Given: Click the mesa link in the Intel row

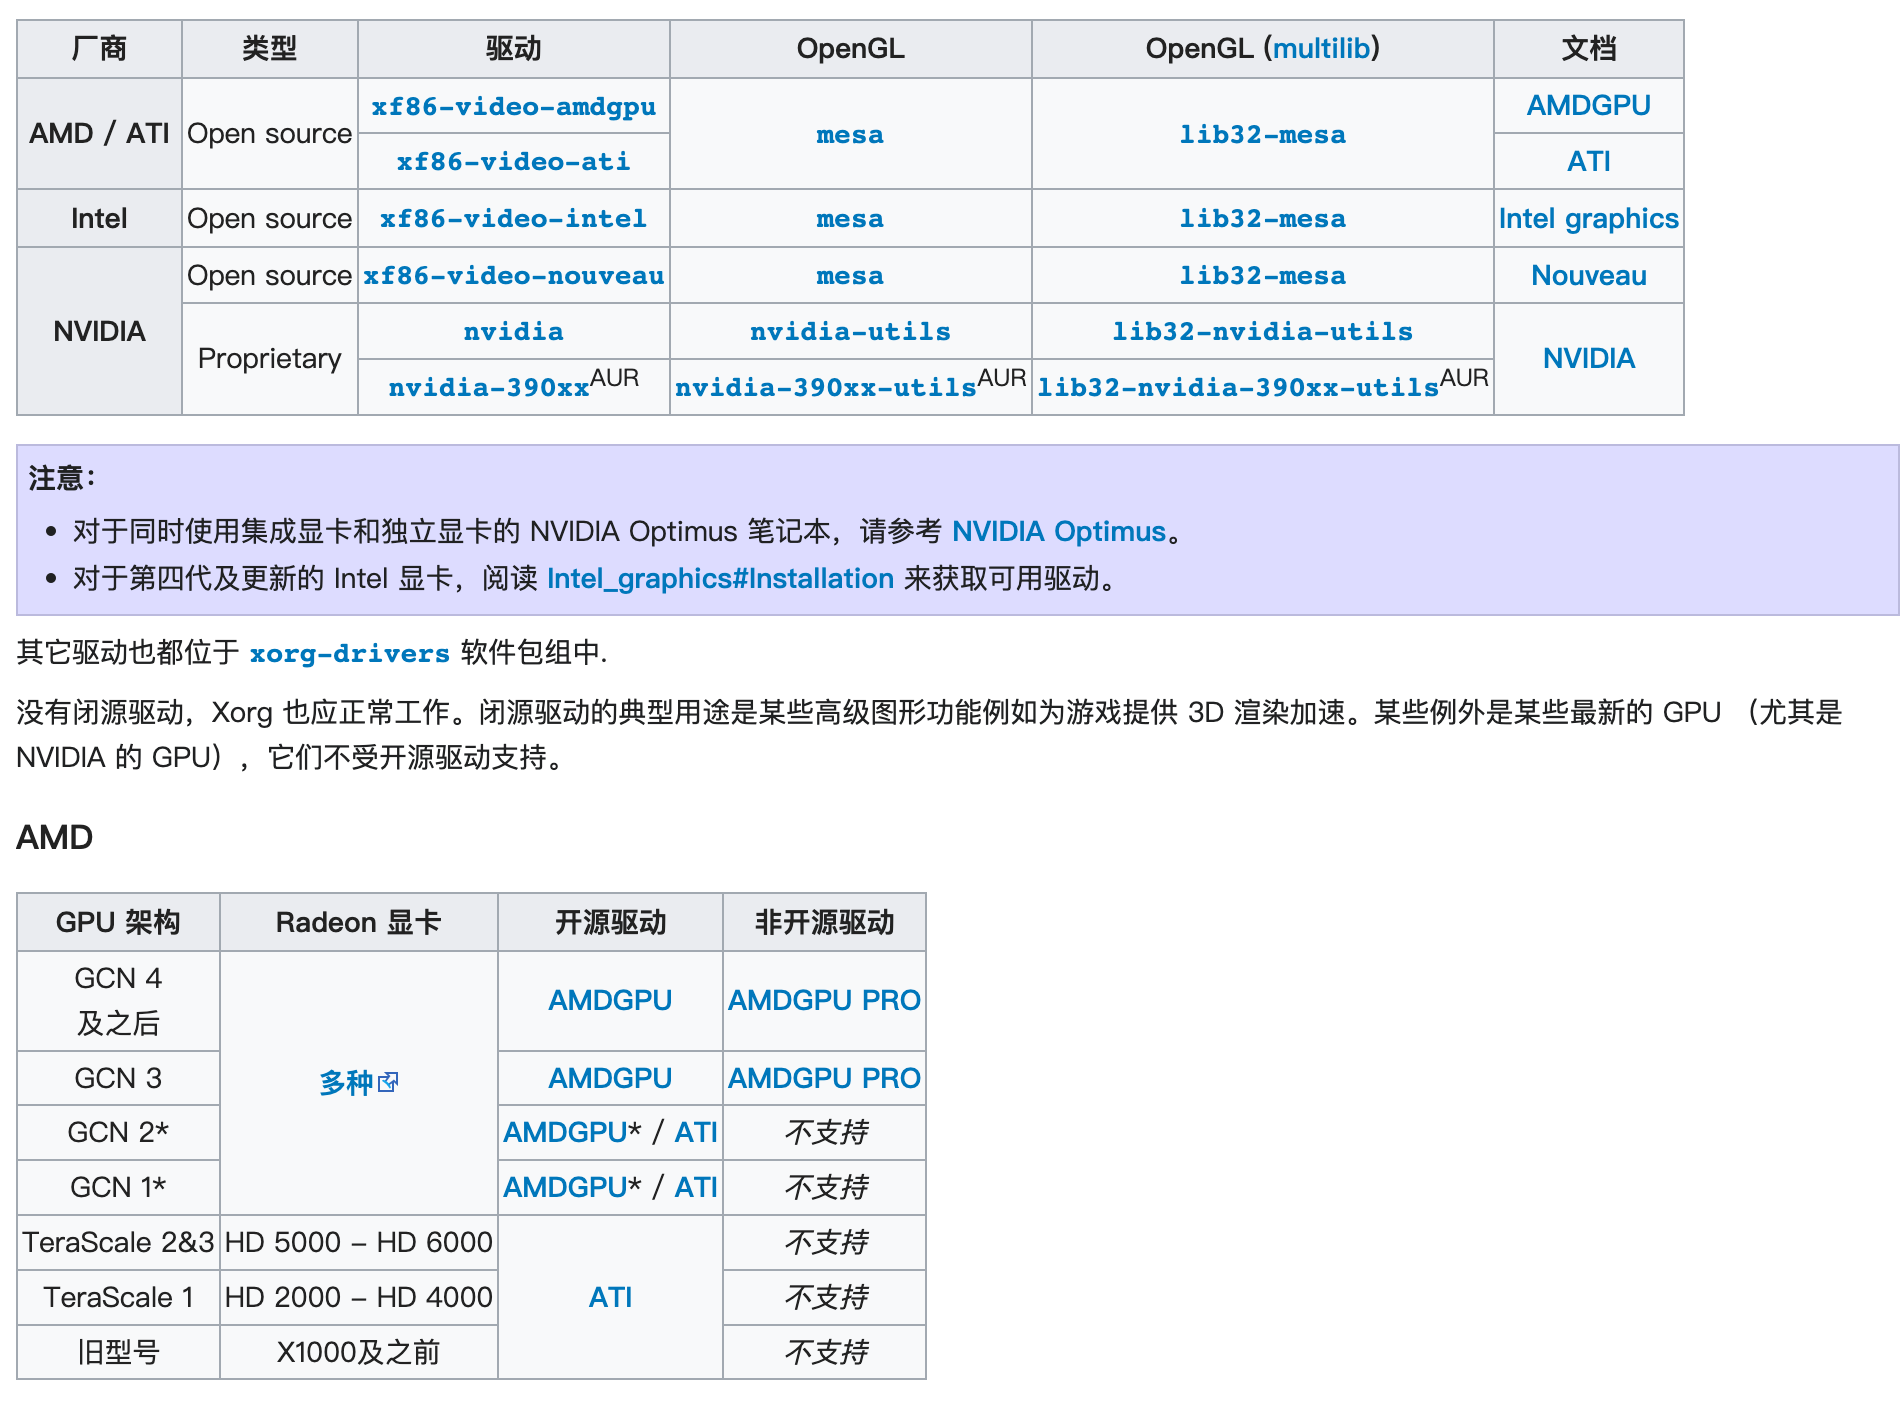Looking at the screenshot, I should coord(850,218).
